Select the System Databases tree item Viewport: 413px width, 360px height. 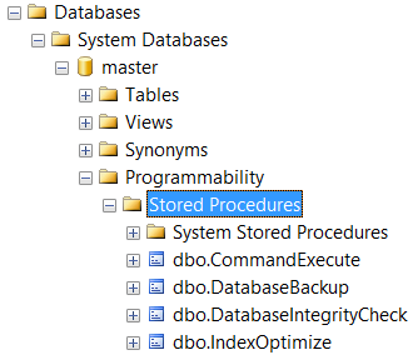[153, 40]
